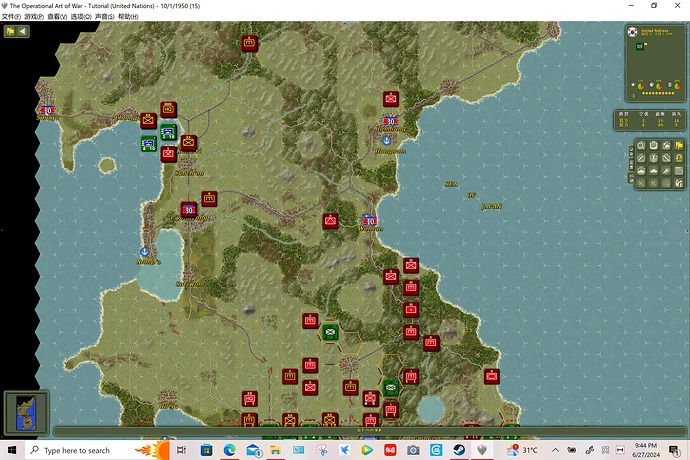Click the green unit counter inside the info panel

(x=640, y=46)
